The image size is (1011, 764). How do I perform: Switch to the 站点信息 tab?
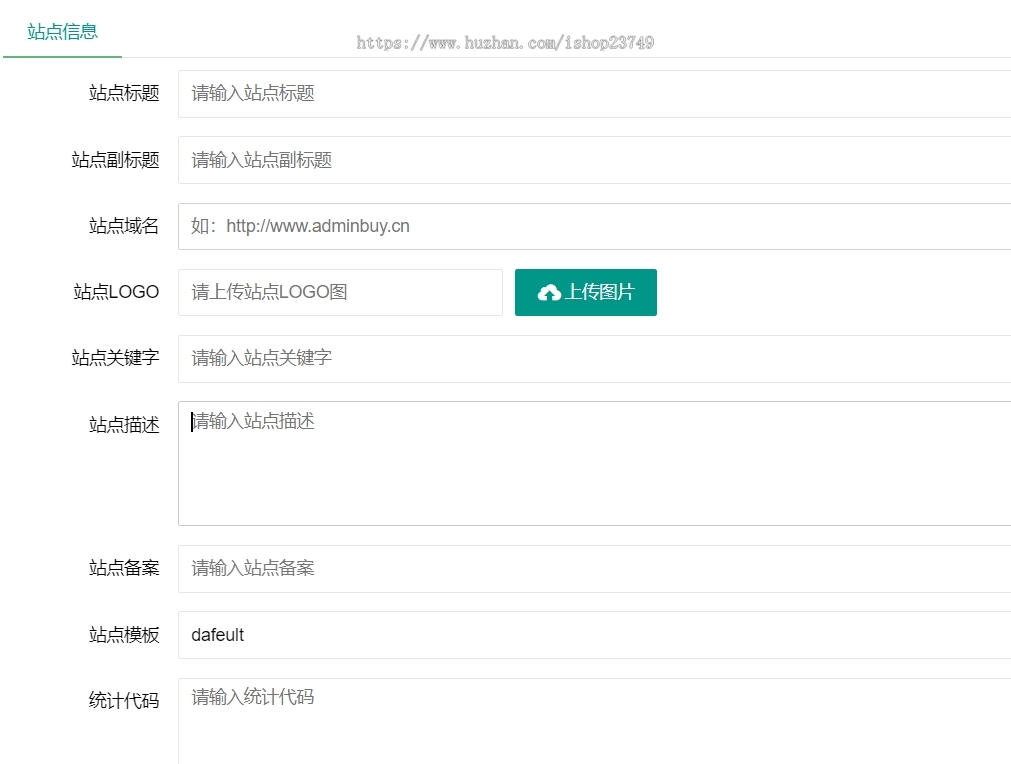(63, 32)
